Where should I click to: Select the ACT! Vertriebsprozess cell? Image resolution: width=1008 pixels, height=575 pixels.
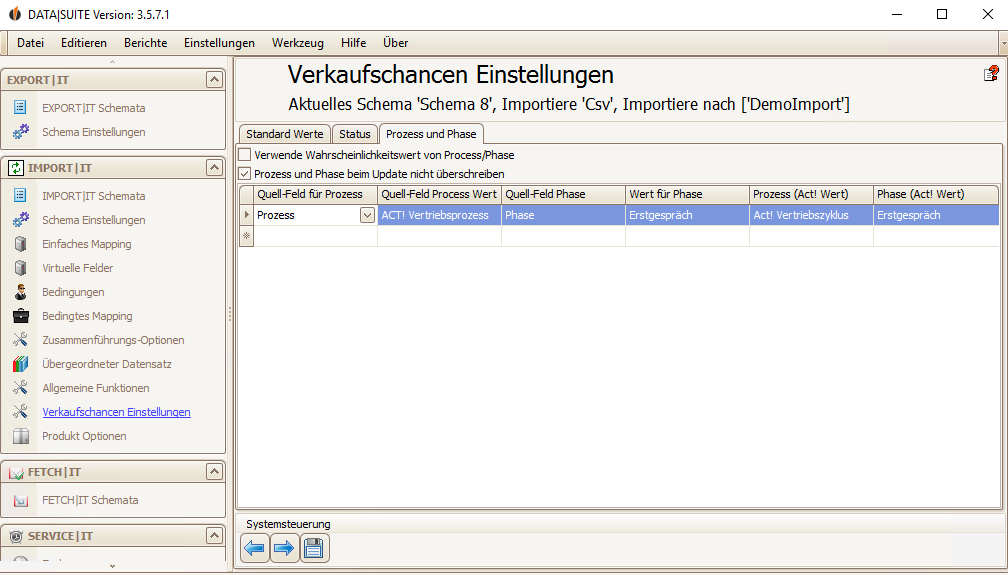439,215
